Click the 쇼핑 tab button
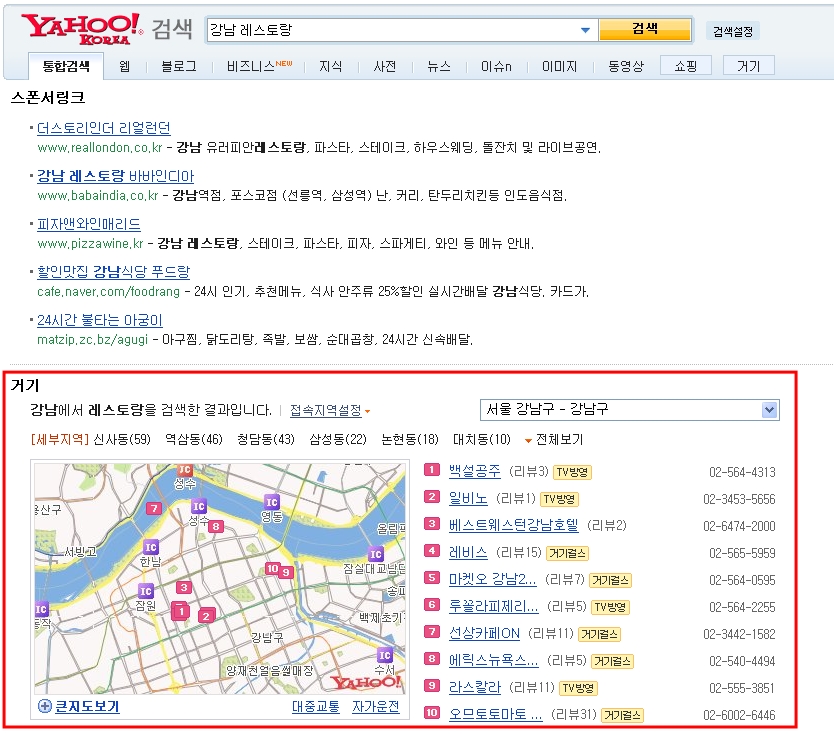Image resolution: width=834 pixels, height=734 pixels. (x=686, y=66)
